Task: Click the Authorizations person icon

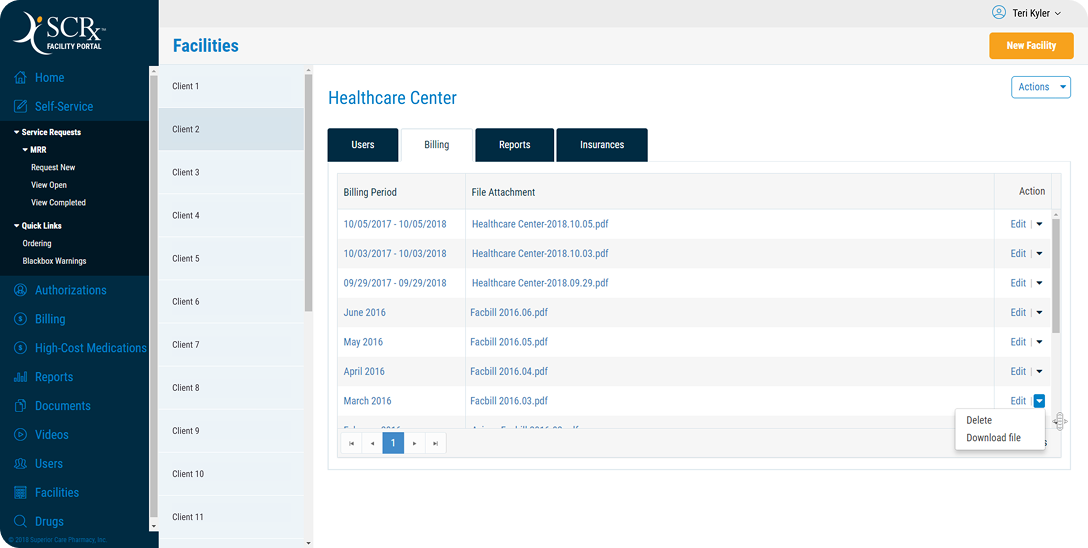Action: (21, 290)
